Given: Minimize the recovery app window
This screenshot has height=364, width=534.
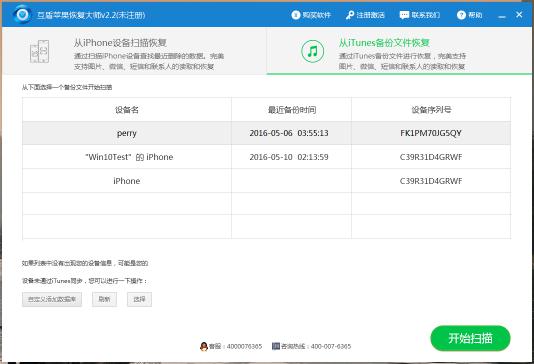Looking at the screenshot, I should [502, 15].
